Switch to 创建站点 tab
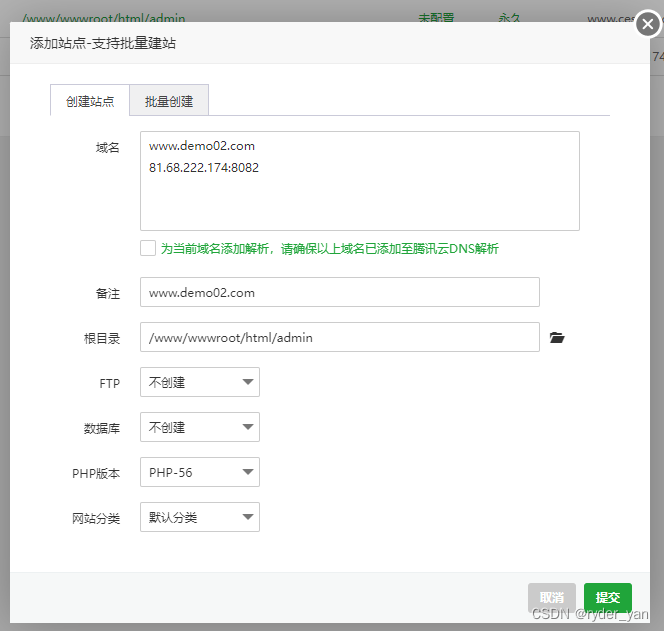Image resolution: width=664 pixels, height=631 pixels. click(90, 101)
